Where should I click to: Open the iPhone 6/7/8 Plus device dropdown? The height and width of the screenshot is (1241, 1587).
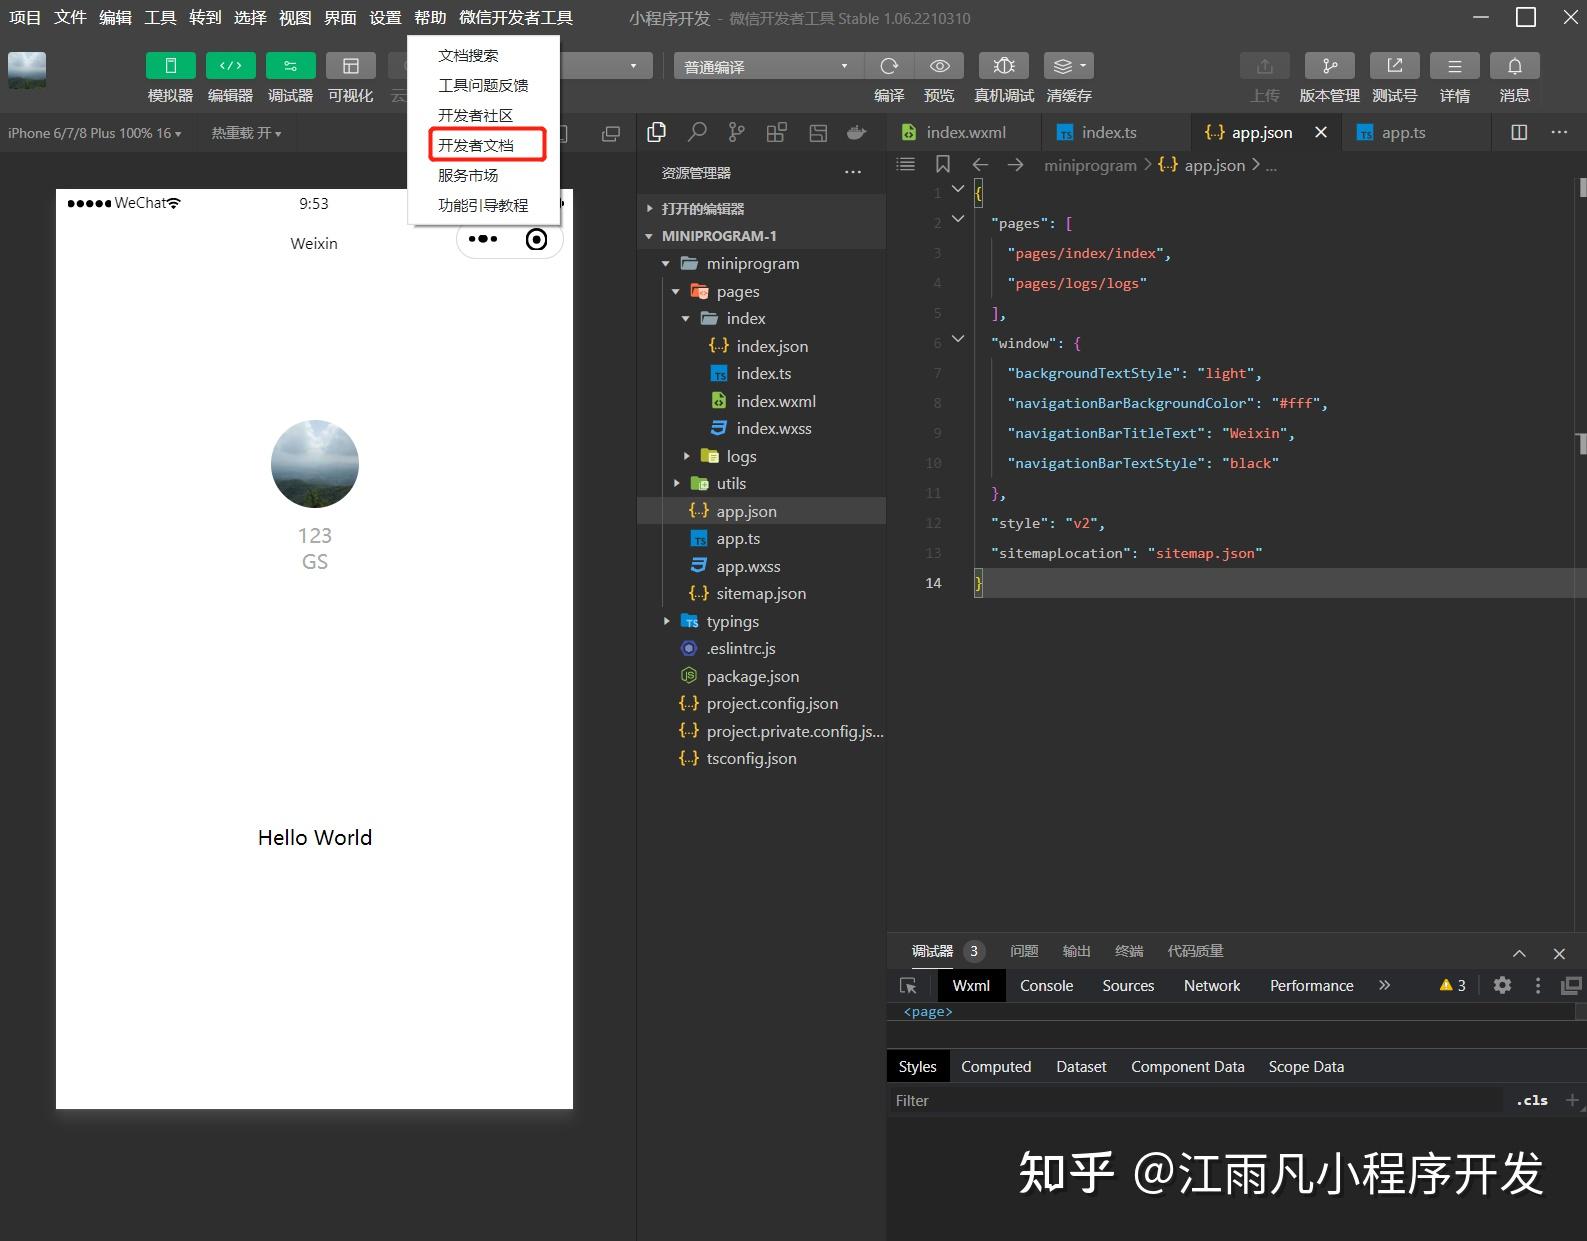point(94,133)
